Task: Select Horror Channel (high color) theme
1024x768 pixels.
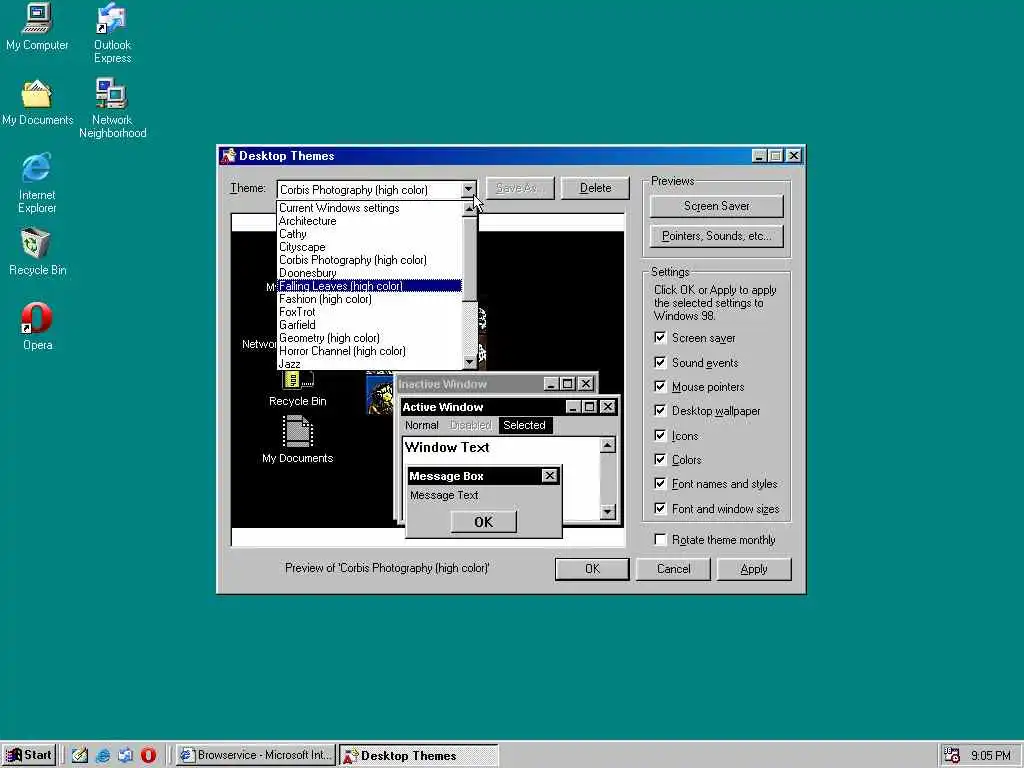Action: click(369, 351)
